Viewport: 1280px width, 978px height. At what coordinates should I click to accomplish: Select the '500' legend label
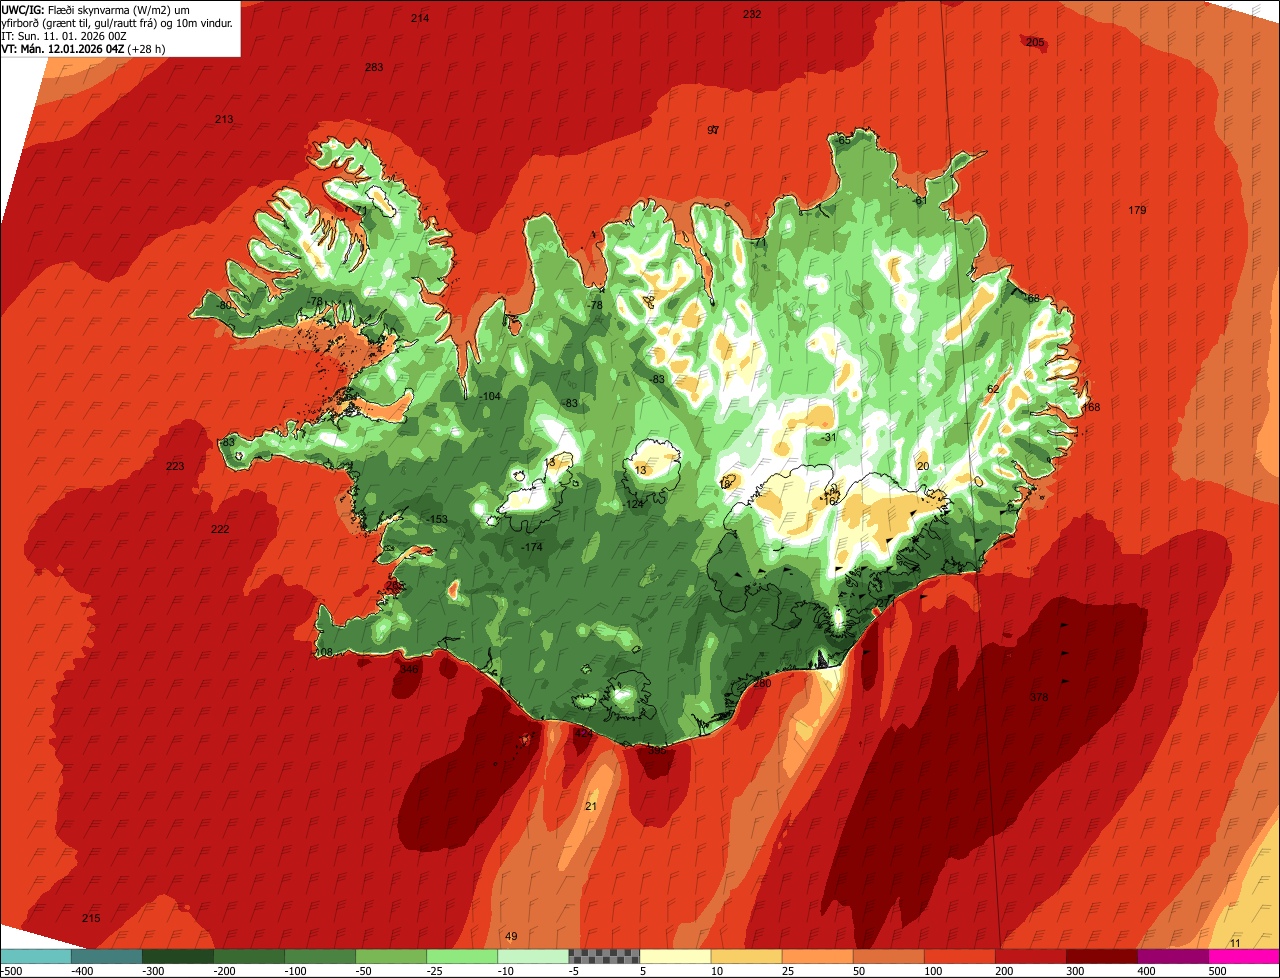(1218, 970)
